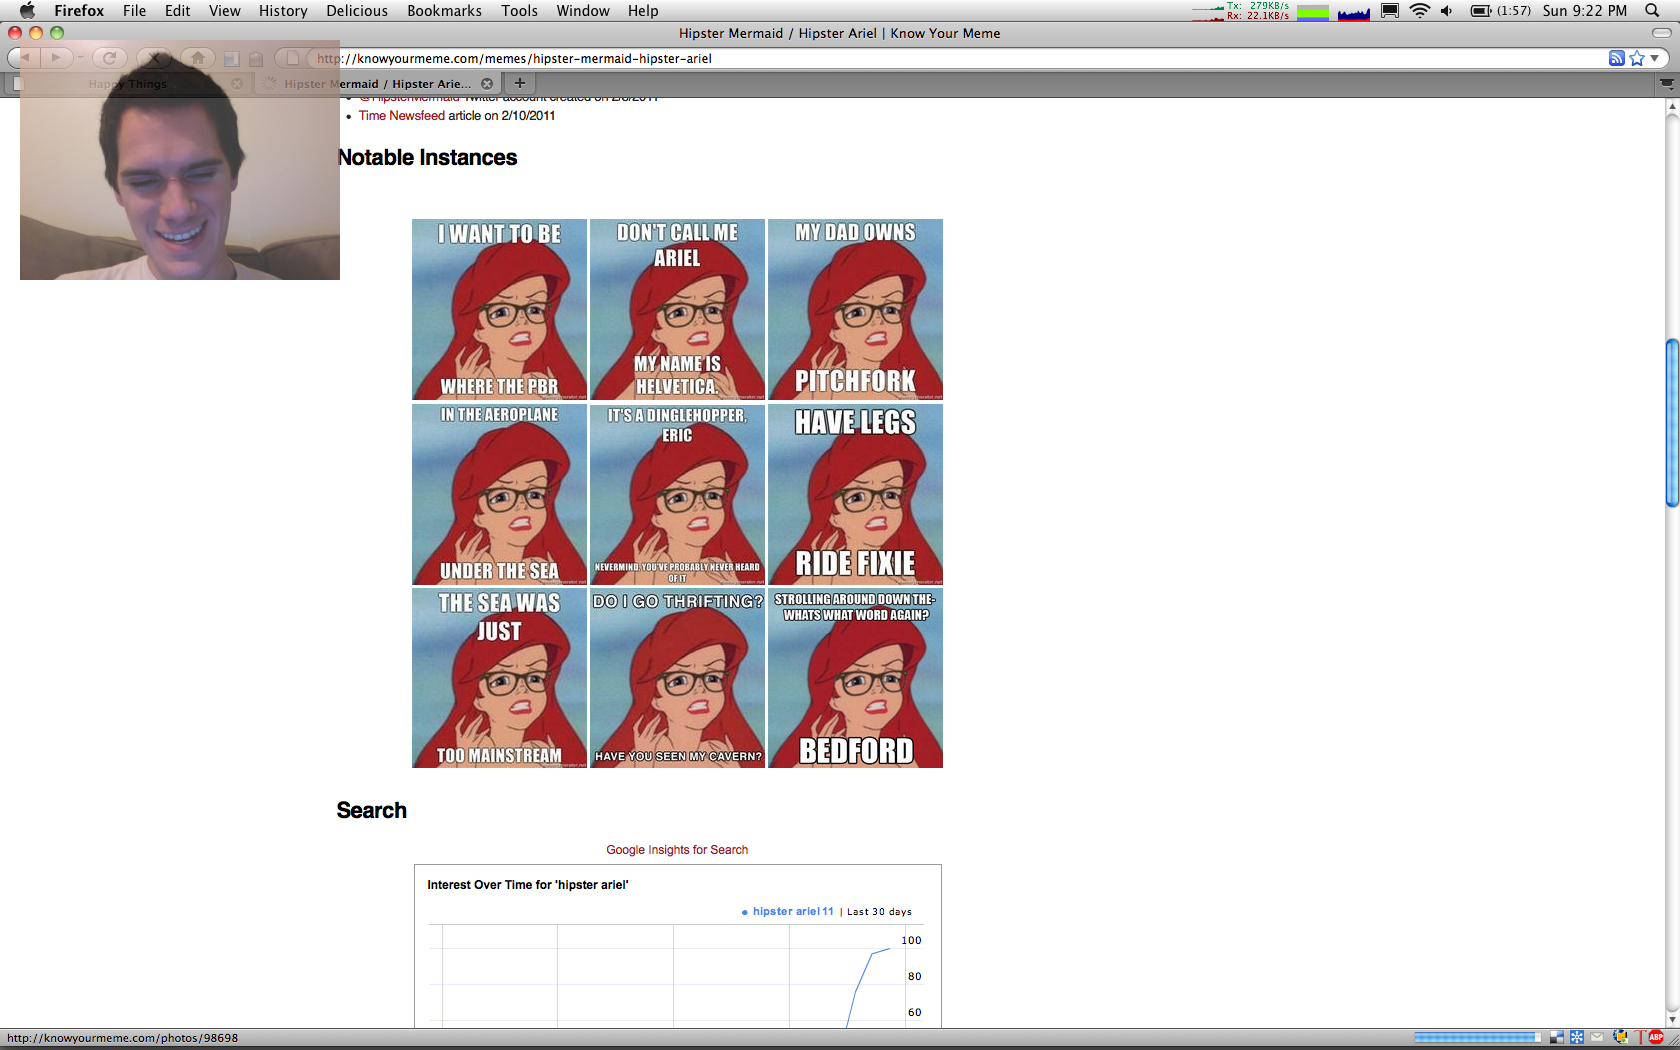Open the URL history dropdown arrow
1680x1050 pixels.
pos(1655,58)
